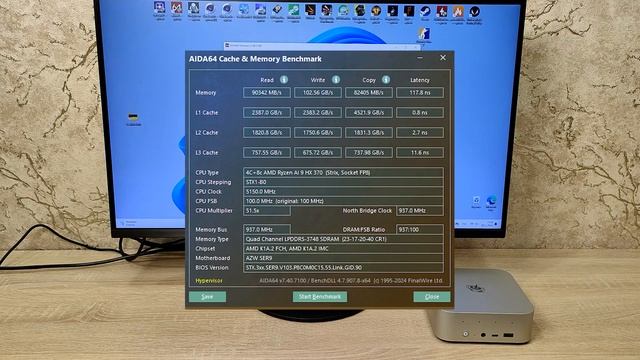
Task: Open the Copy benchmark info icon
Action: tap(386, 80)
